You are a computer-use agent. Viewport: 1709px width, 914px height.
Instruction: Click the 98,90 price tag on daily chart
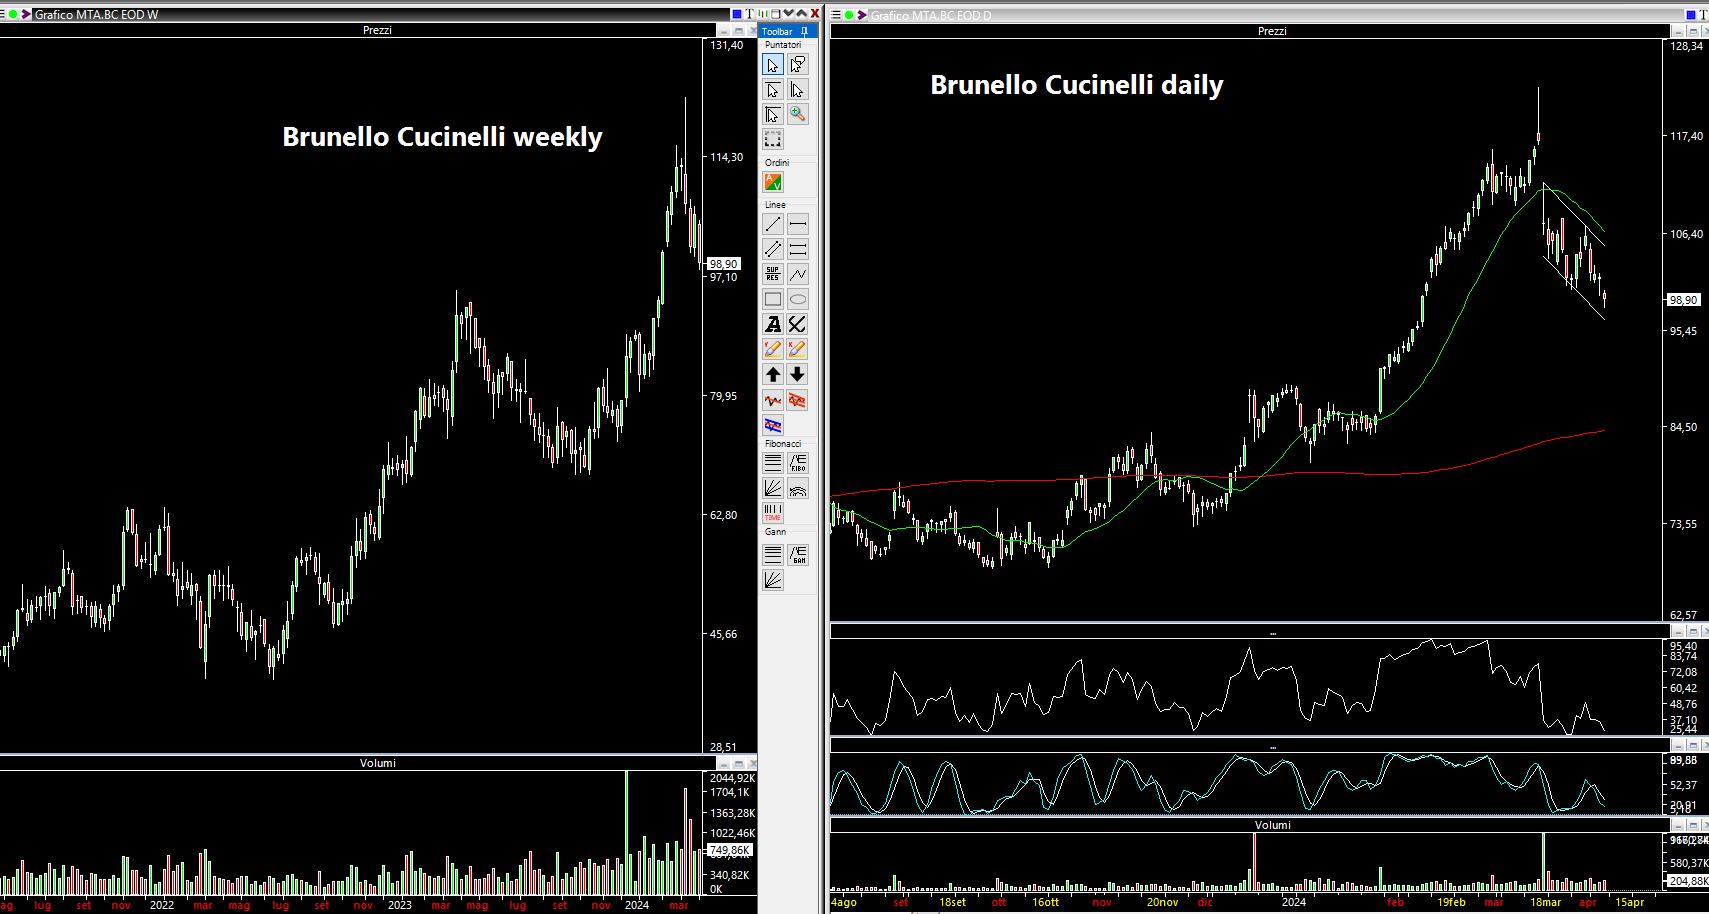[x=1683, y=300]
